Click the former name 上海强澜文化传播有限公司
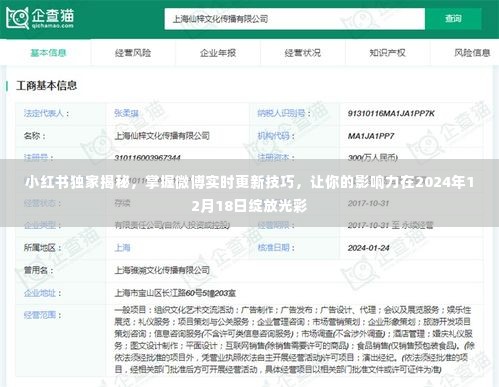This screenshot has height=387, width=499. [162, 270]
